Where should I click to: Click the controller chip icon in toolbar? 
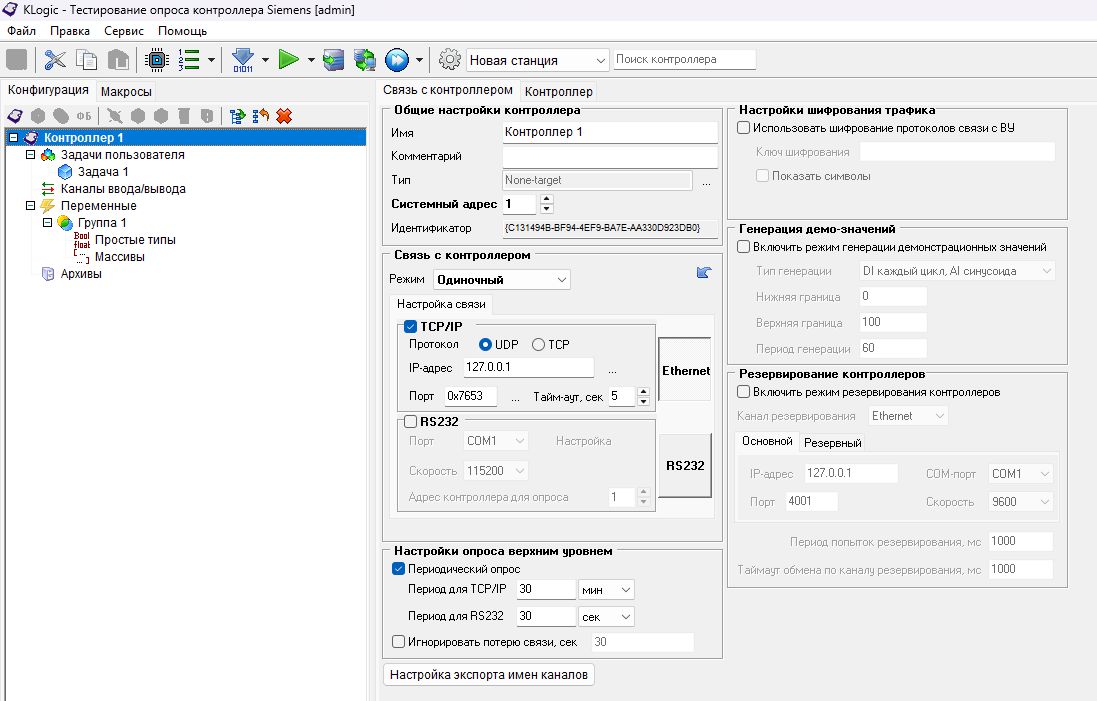tap(157, 60)
